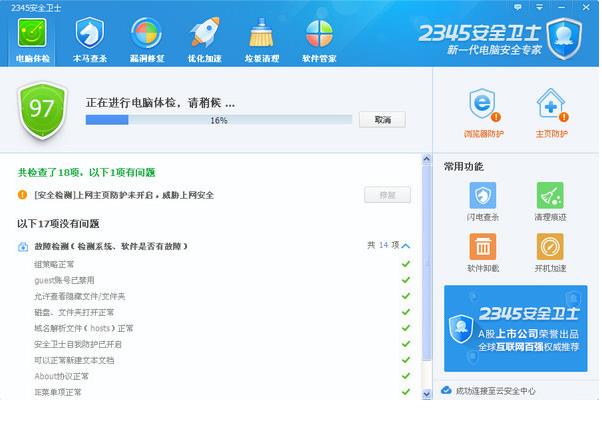Open the 优化加速 rocket icon

(x=205, y=39)
